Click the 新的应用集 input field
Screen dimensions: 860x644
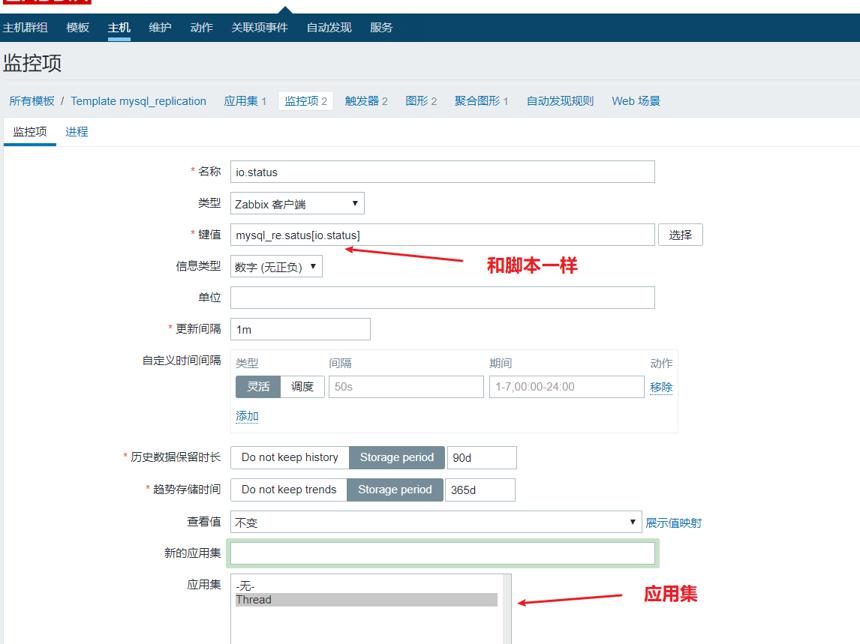[443, 553]
